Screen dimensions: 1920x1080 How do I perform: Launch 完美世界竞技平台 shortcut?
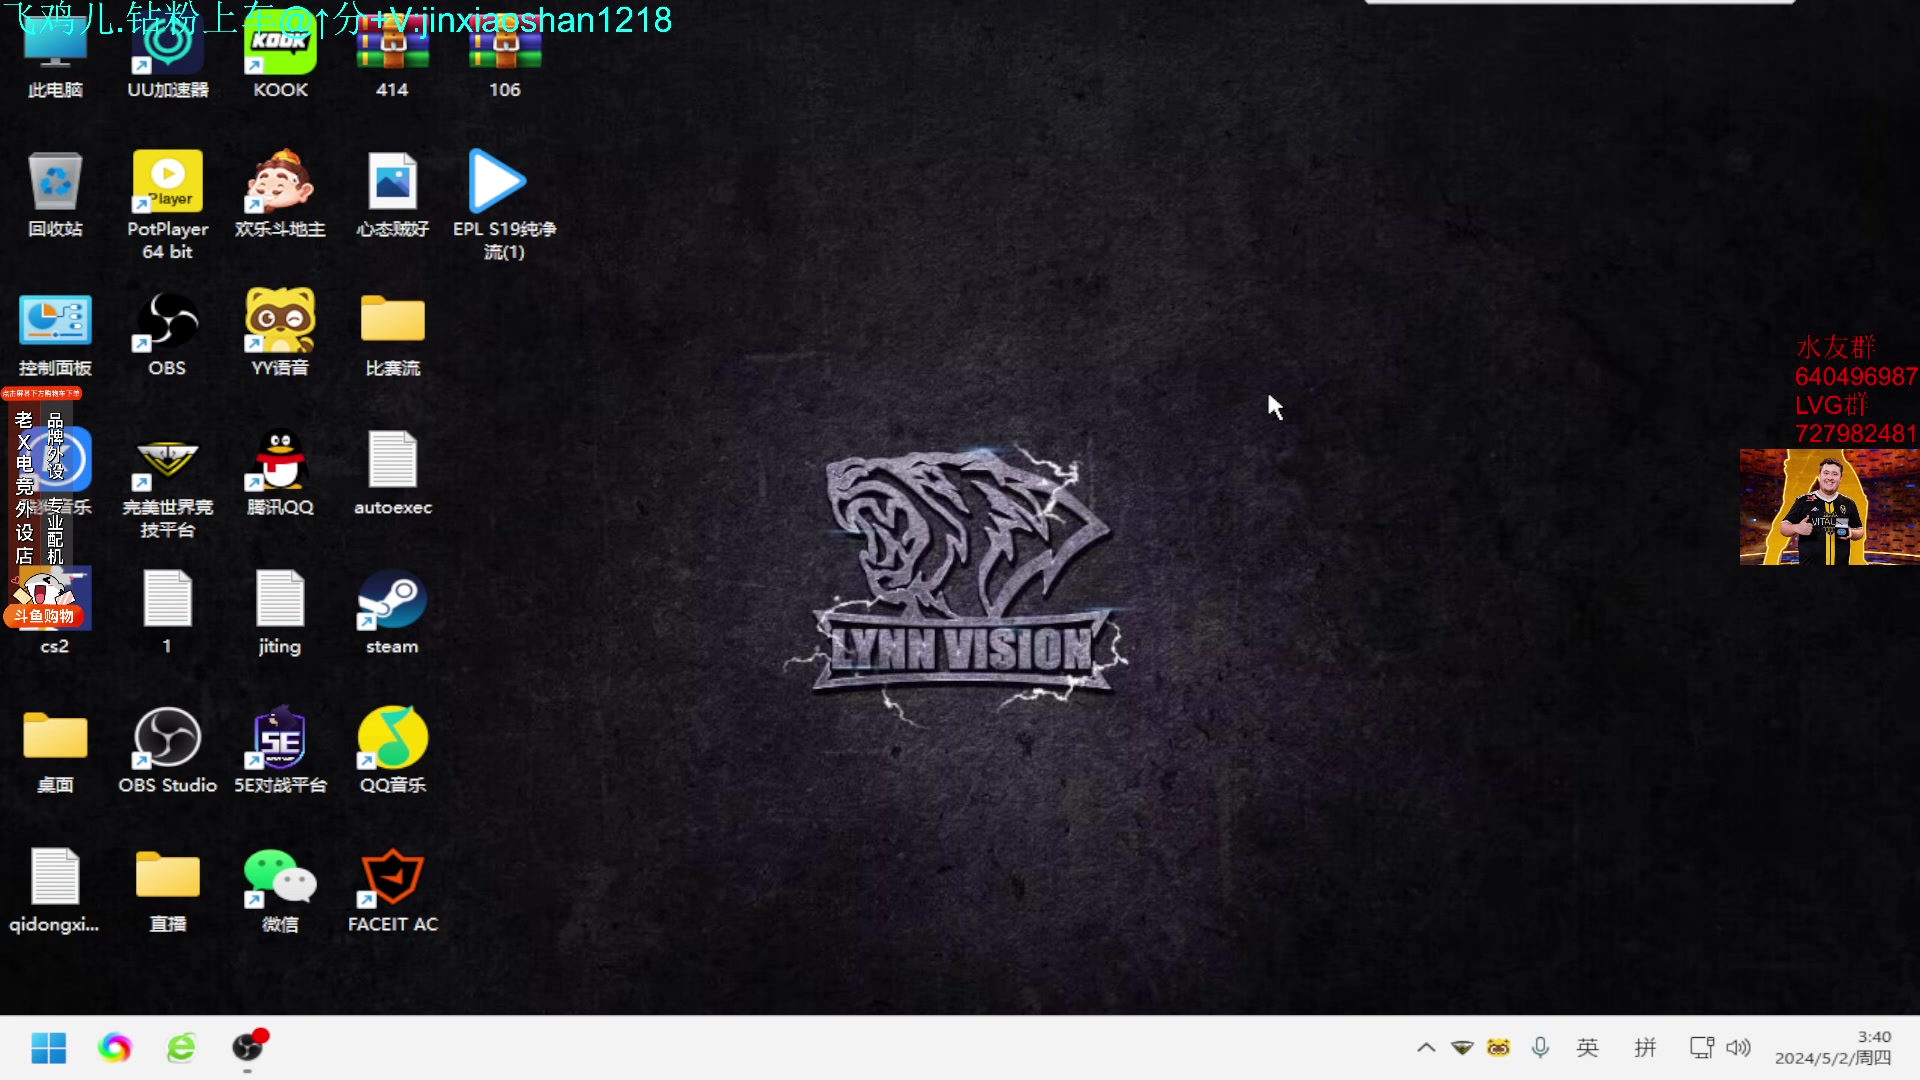coord(168,485)
